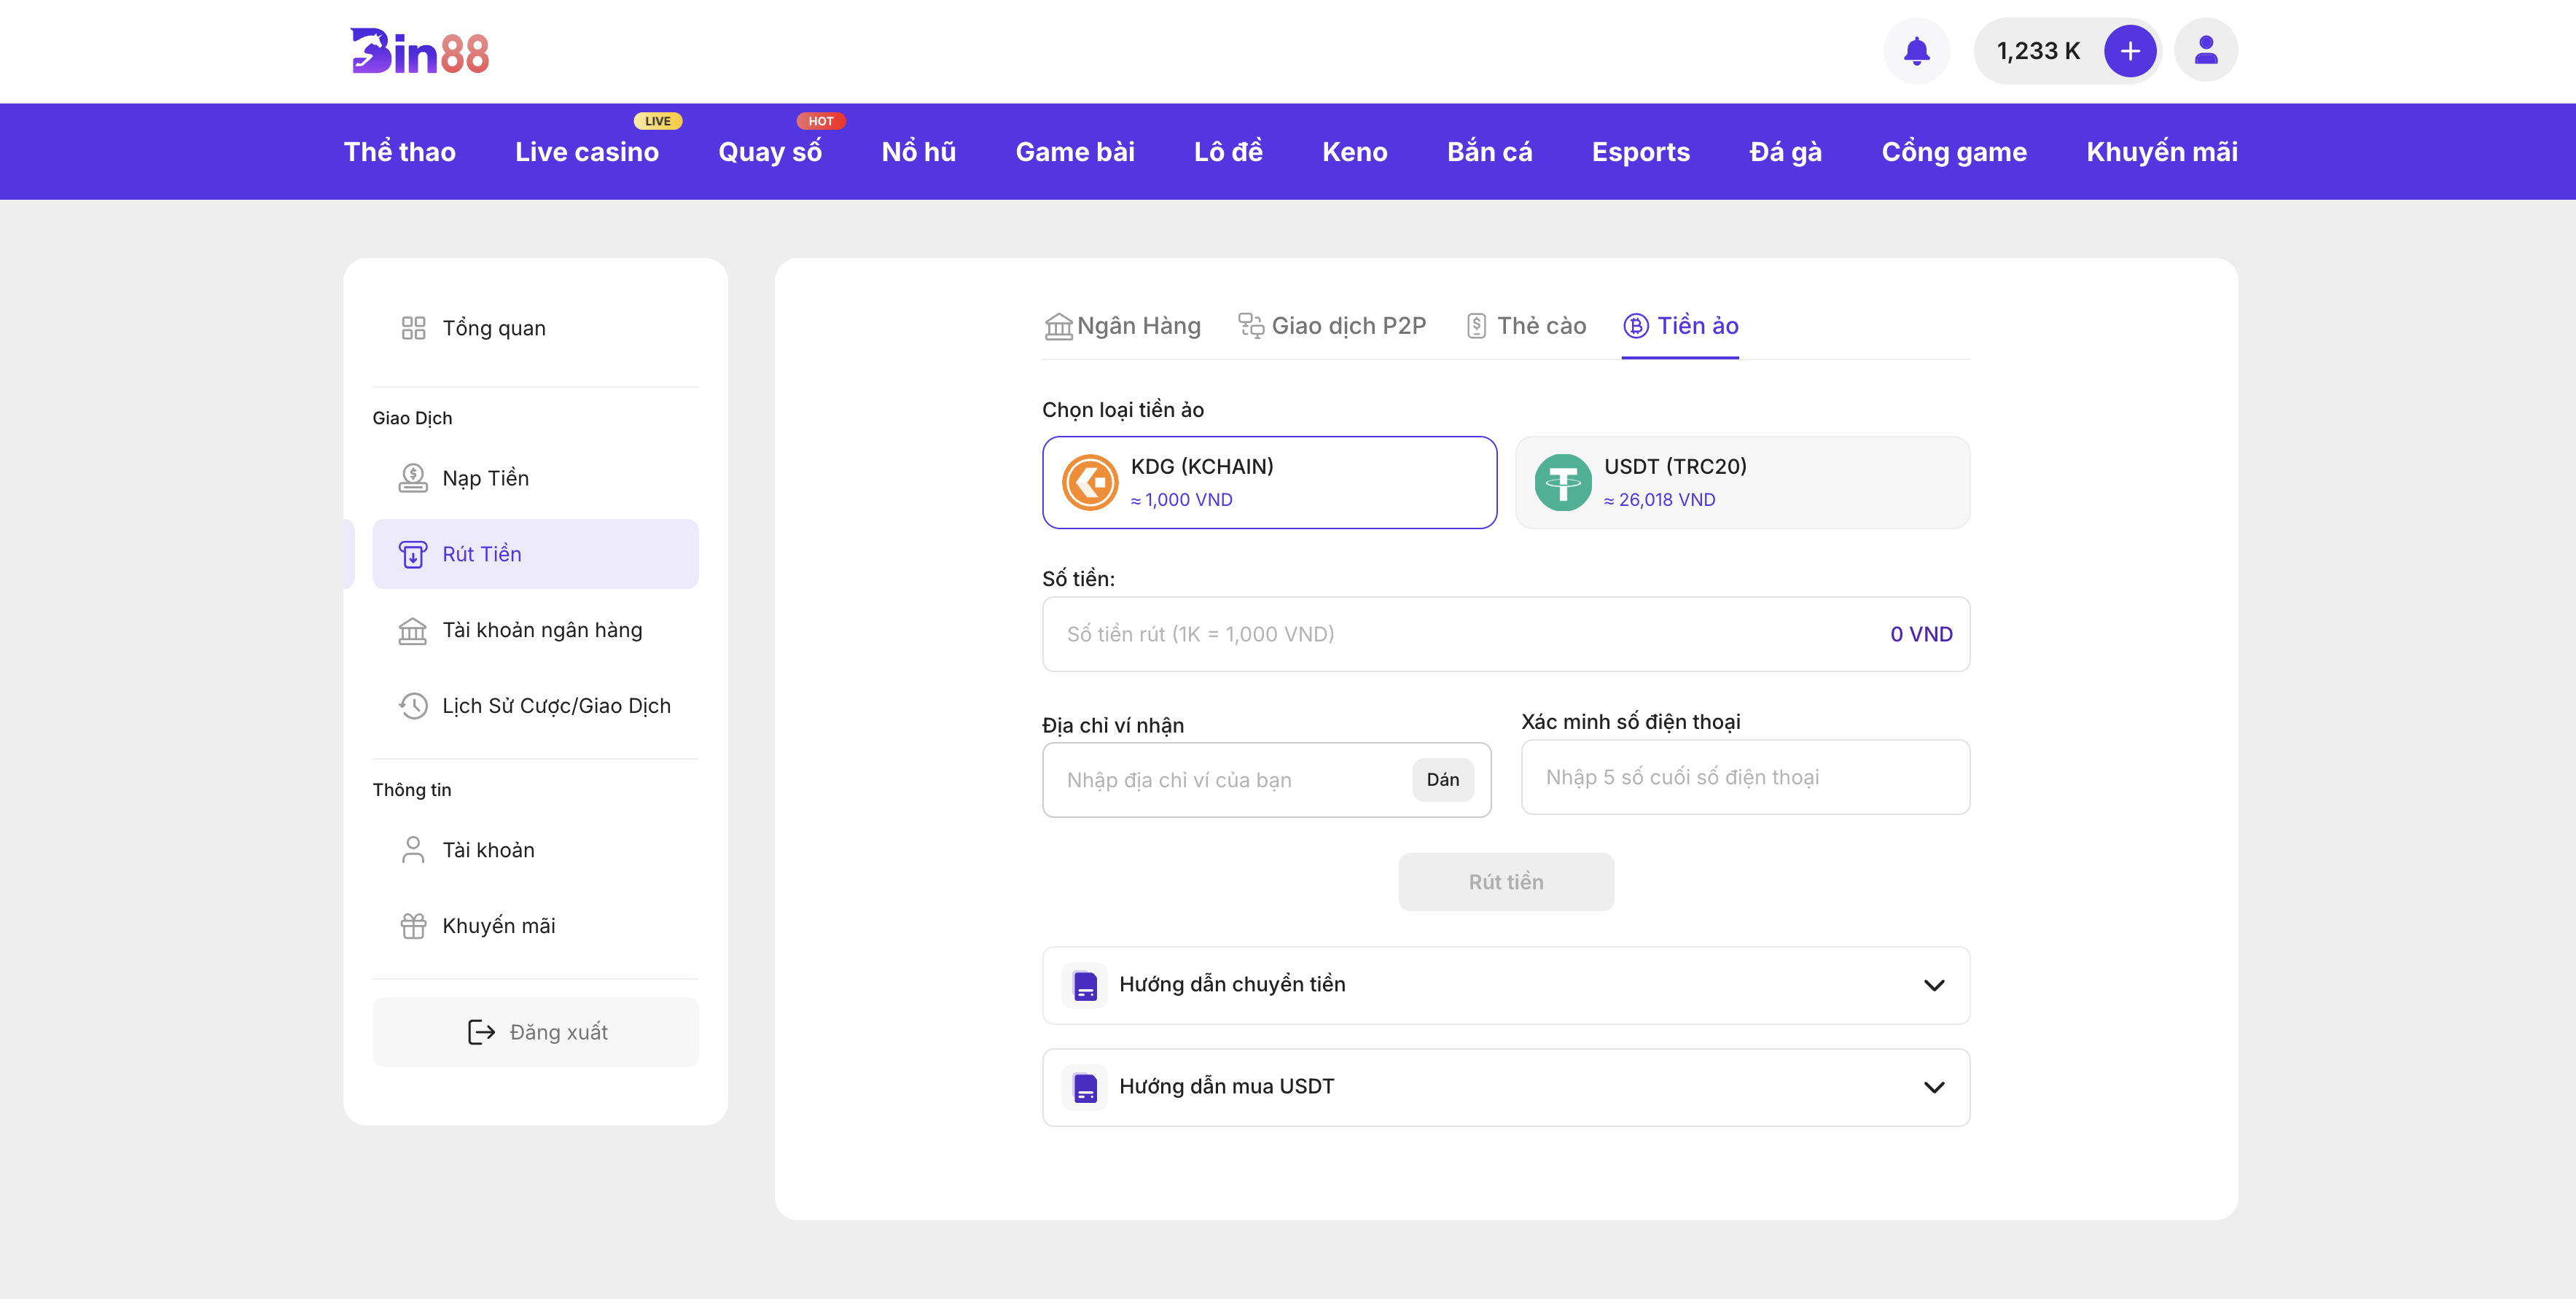
Task: Open Quay số menu
Action: 770,152
